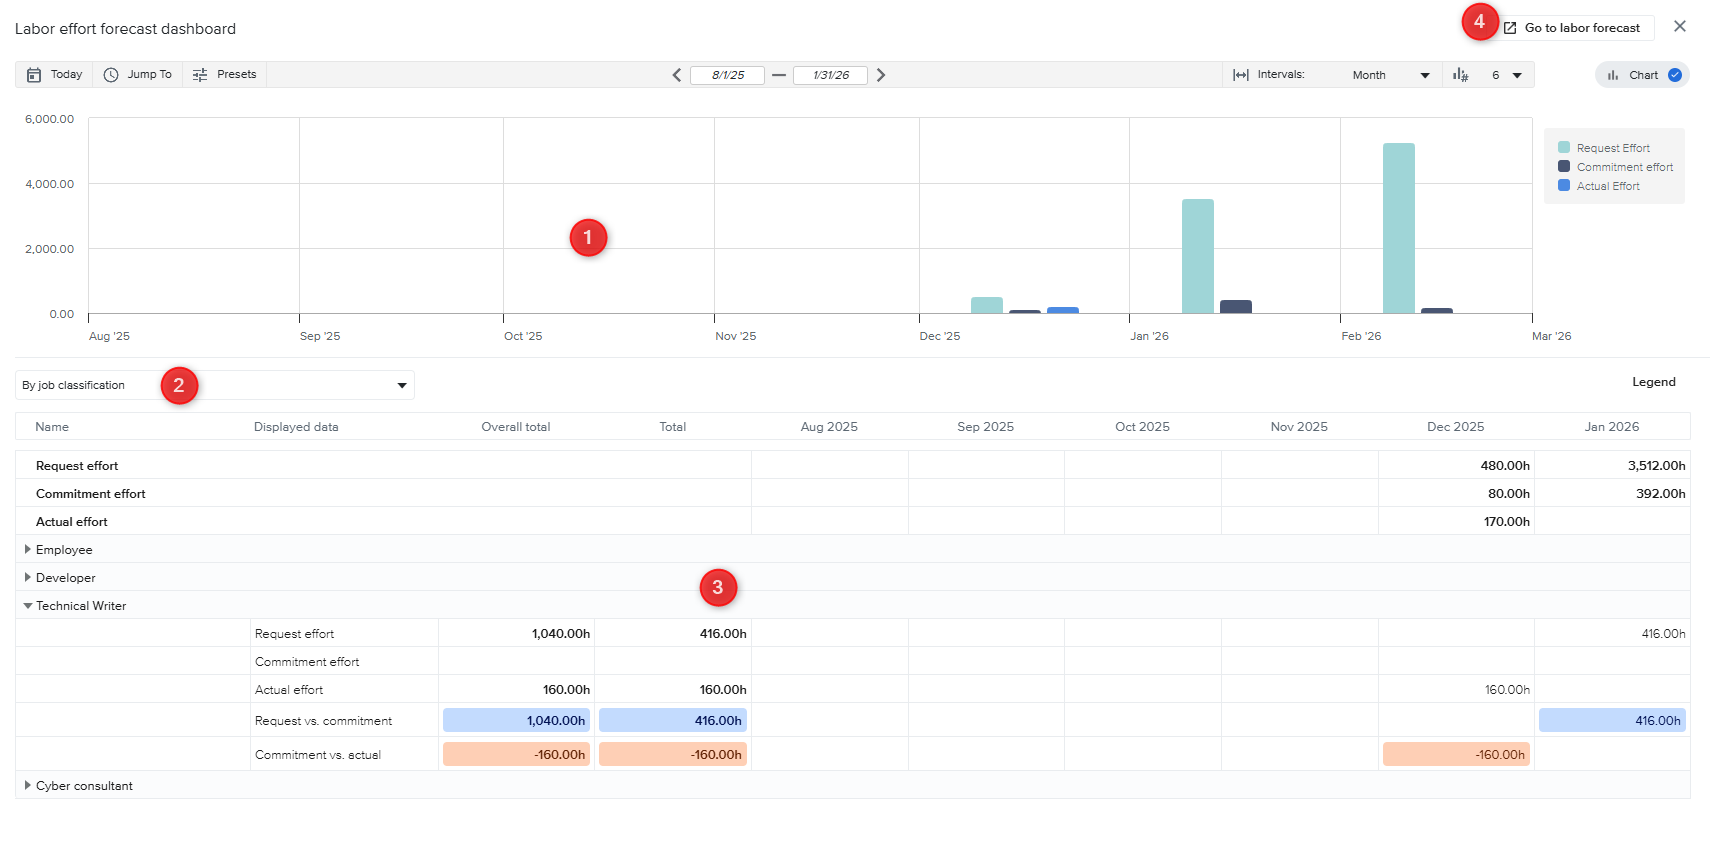This screenshot has width=1710, height=842.
Task: Go to previous date range arrow
Action: (677, 75)
